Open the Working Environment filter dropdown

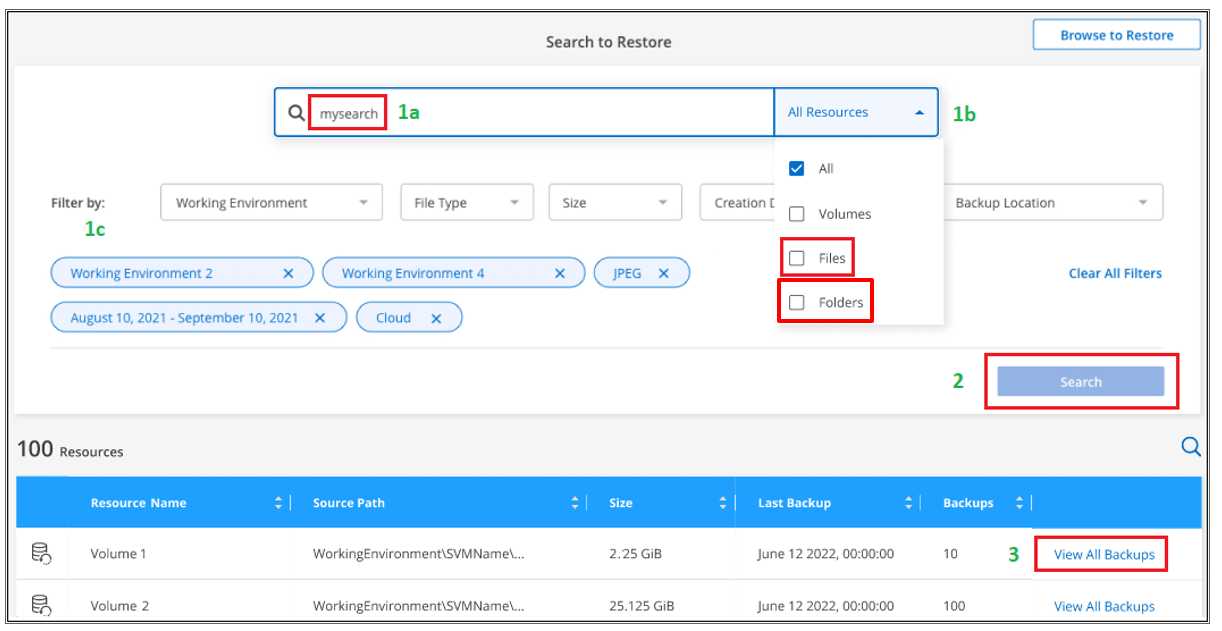click(271, 202)
